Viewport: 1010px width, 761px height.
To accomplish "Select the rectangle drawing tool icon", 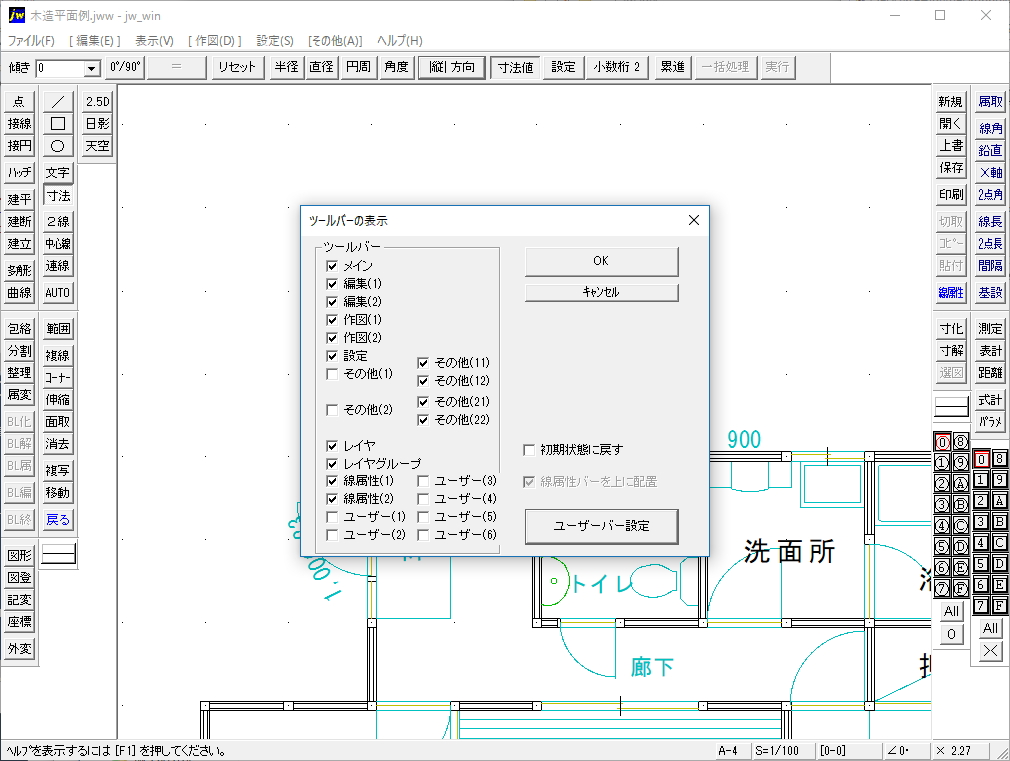I will 57,123.
